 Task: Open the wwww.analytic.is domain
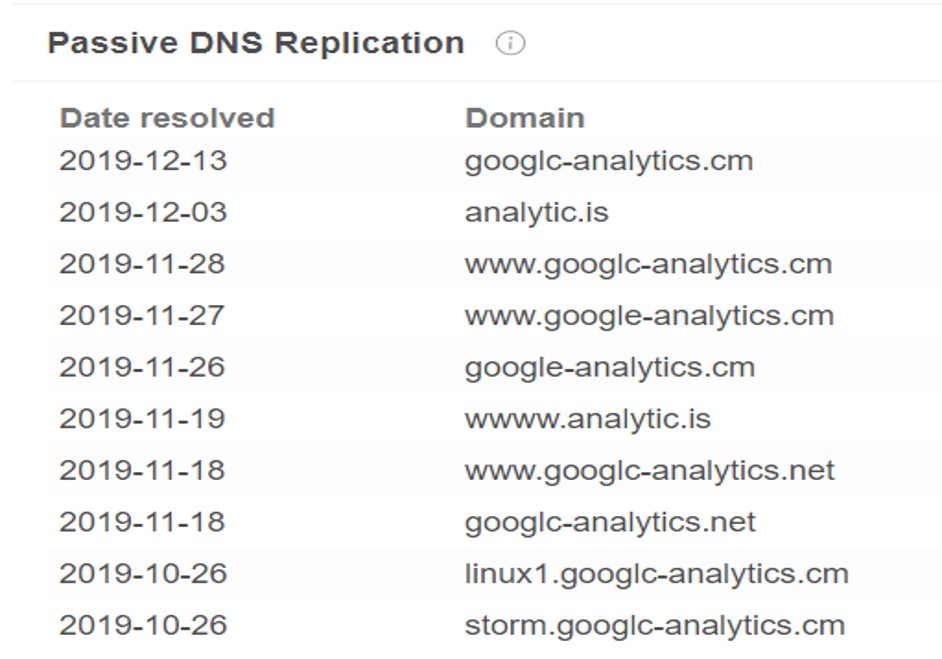click(x=588, y=419)
